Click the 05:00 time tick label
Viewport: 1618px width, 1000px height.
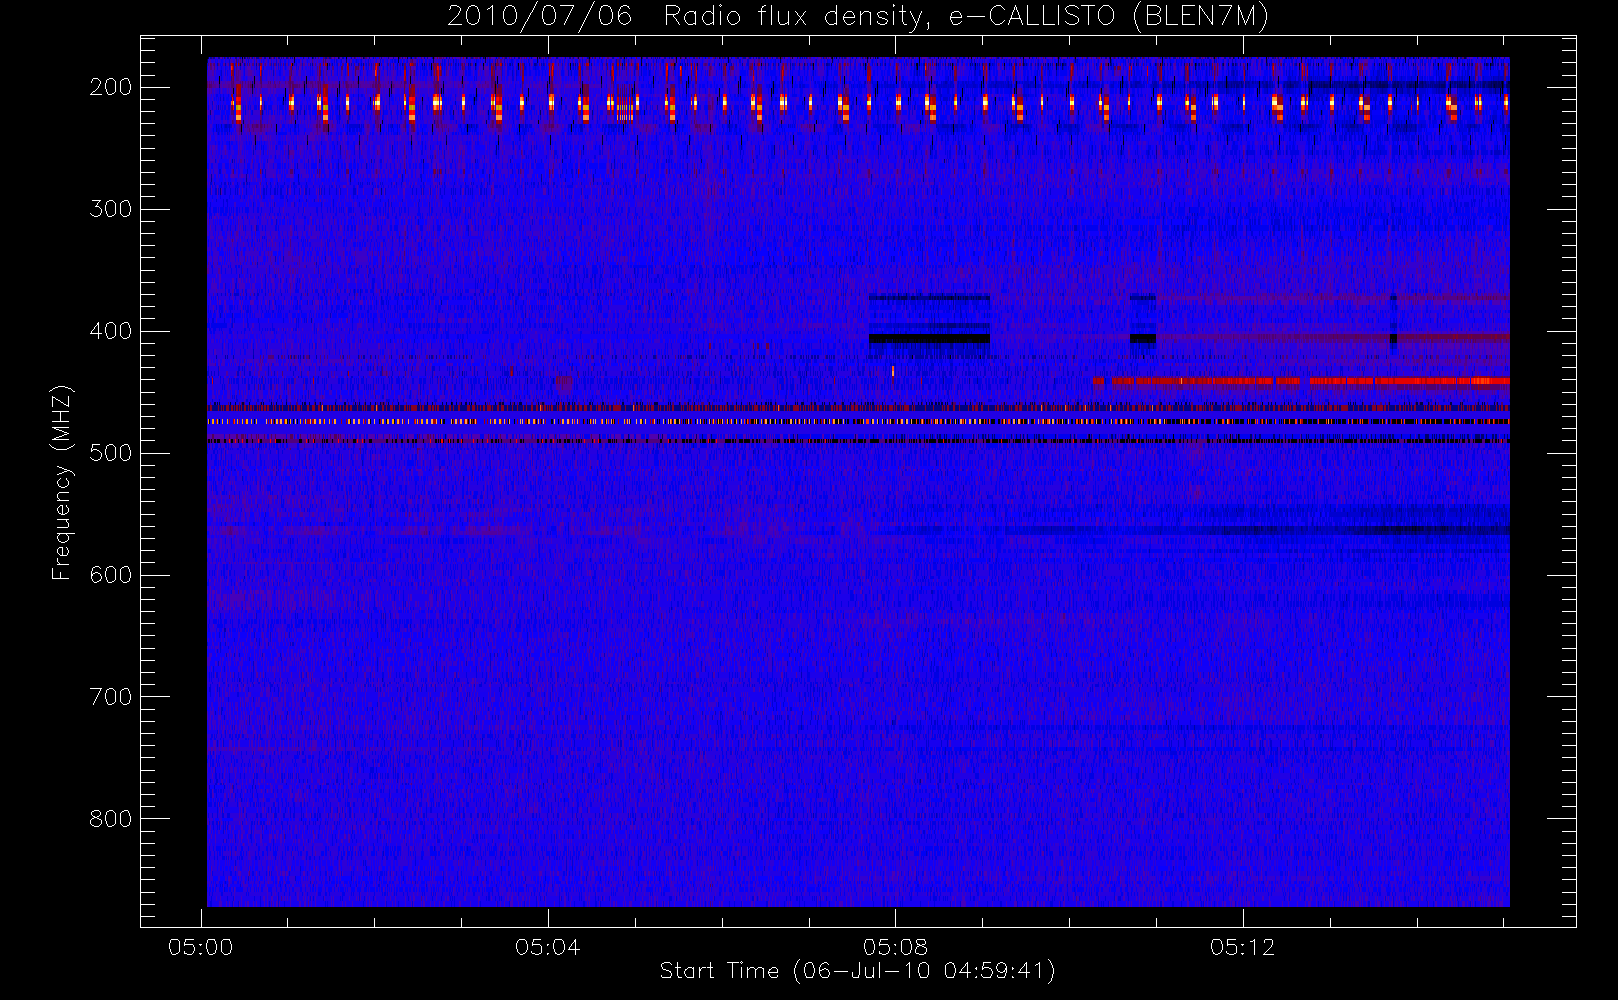(201, 947)
